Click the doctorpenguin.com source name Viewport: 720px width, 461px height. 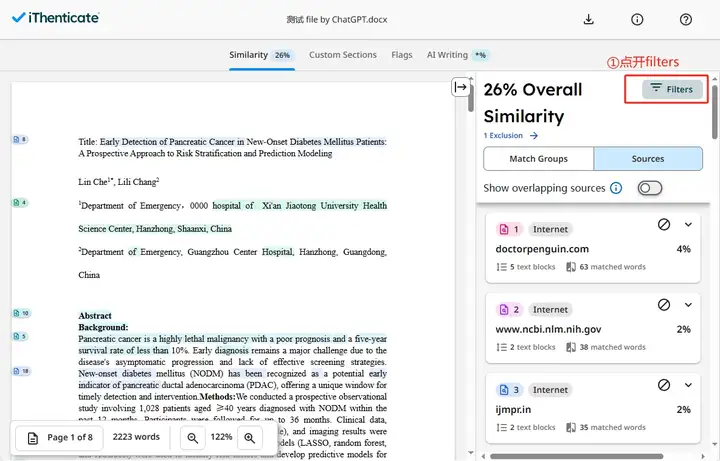(542, 249)
